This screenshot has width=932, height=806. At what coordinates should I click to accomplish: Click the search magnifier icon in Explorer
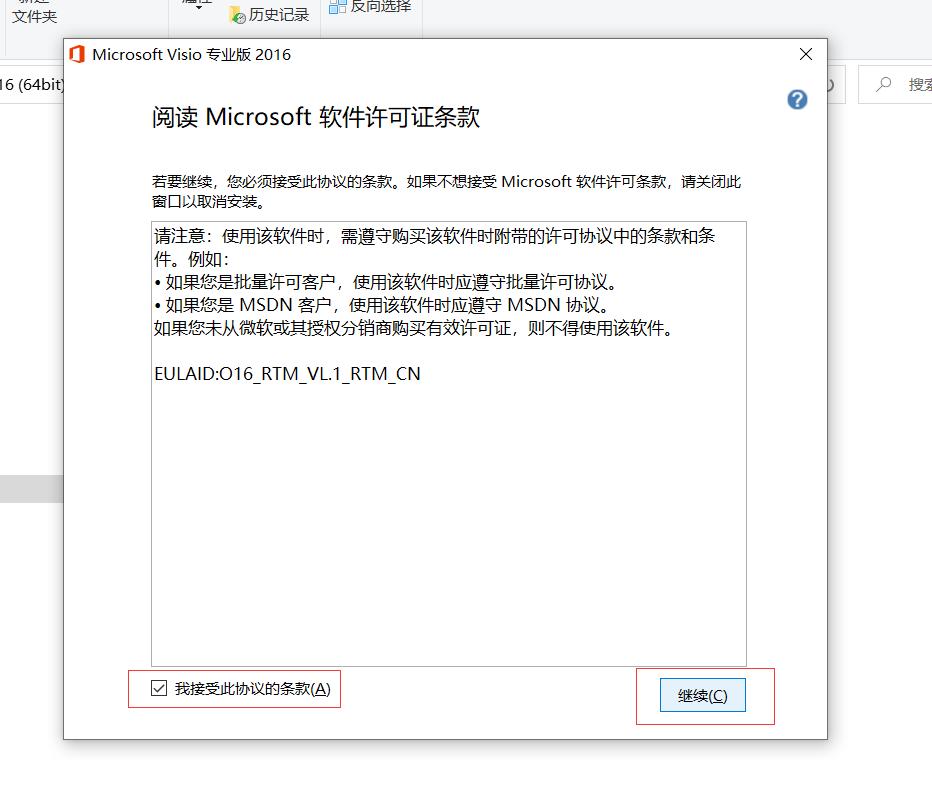pos(884,84)
